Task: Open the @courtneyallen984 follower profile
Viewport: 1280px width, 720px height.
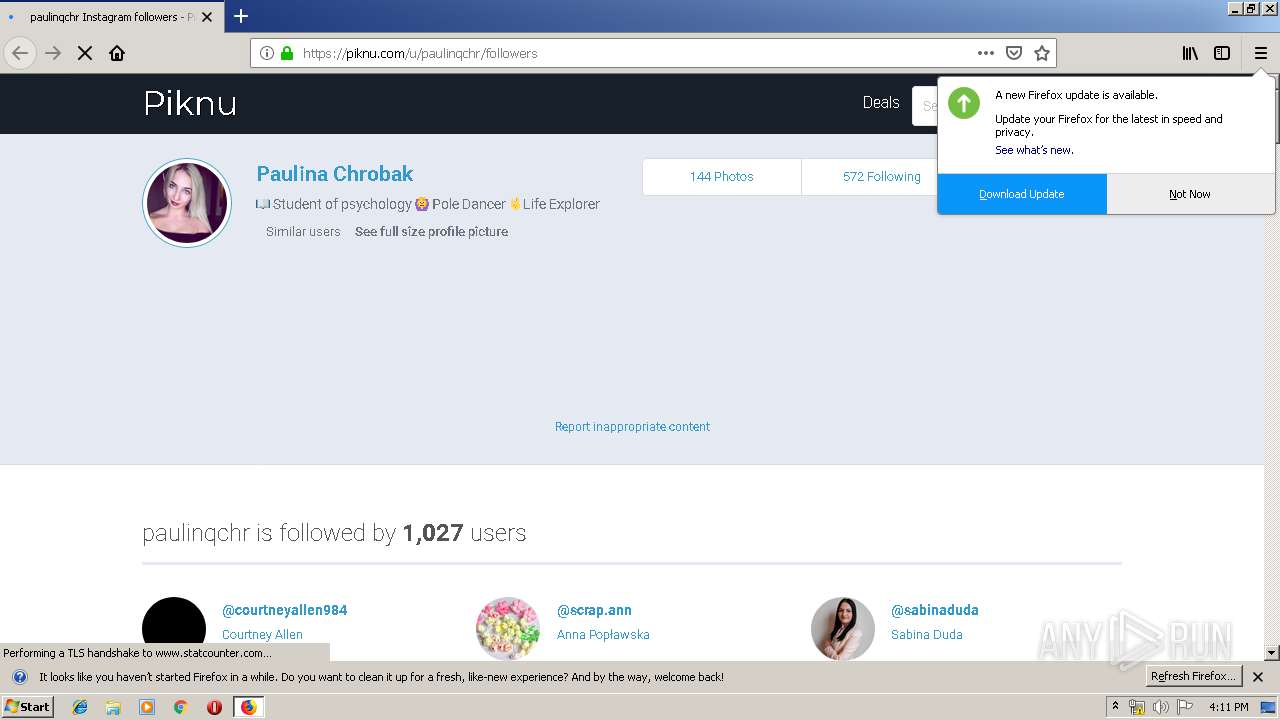Action: coord(285,610)
